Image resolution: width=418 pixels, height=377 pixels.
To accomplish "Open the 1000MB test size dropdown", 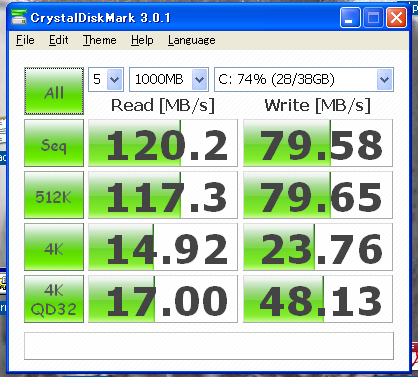I will pos(169,79).
